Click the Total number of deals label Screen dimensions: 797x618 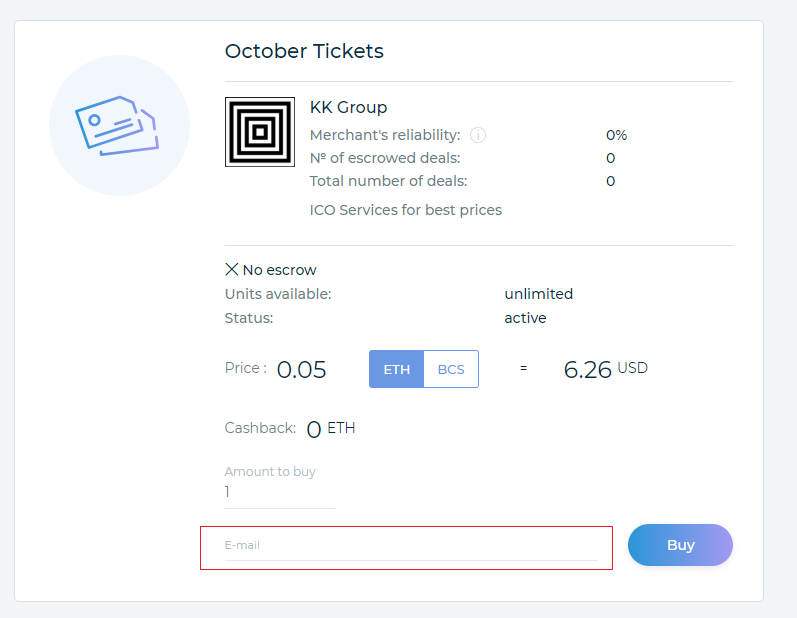click(x=388, y=181)
